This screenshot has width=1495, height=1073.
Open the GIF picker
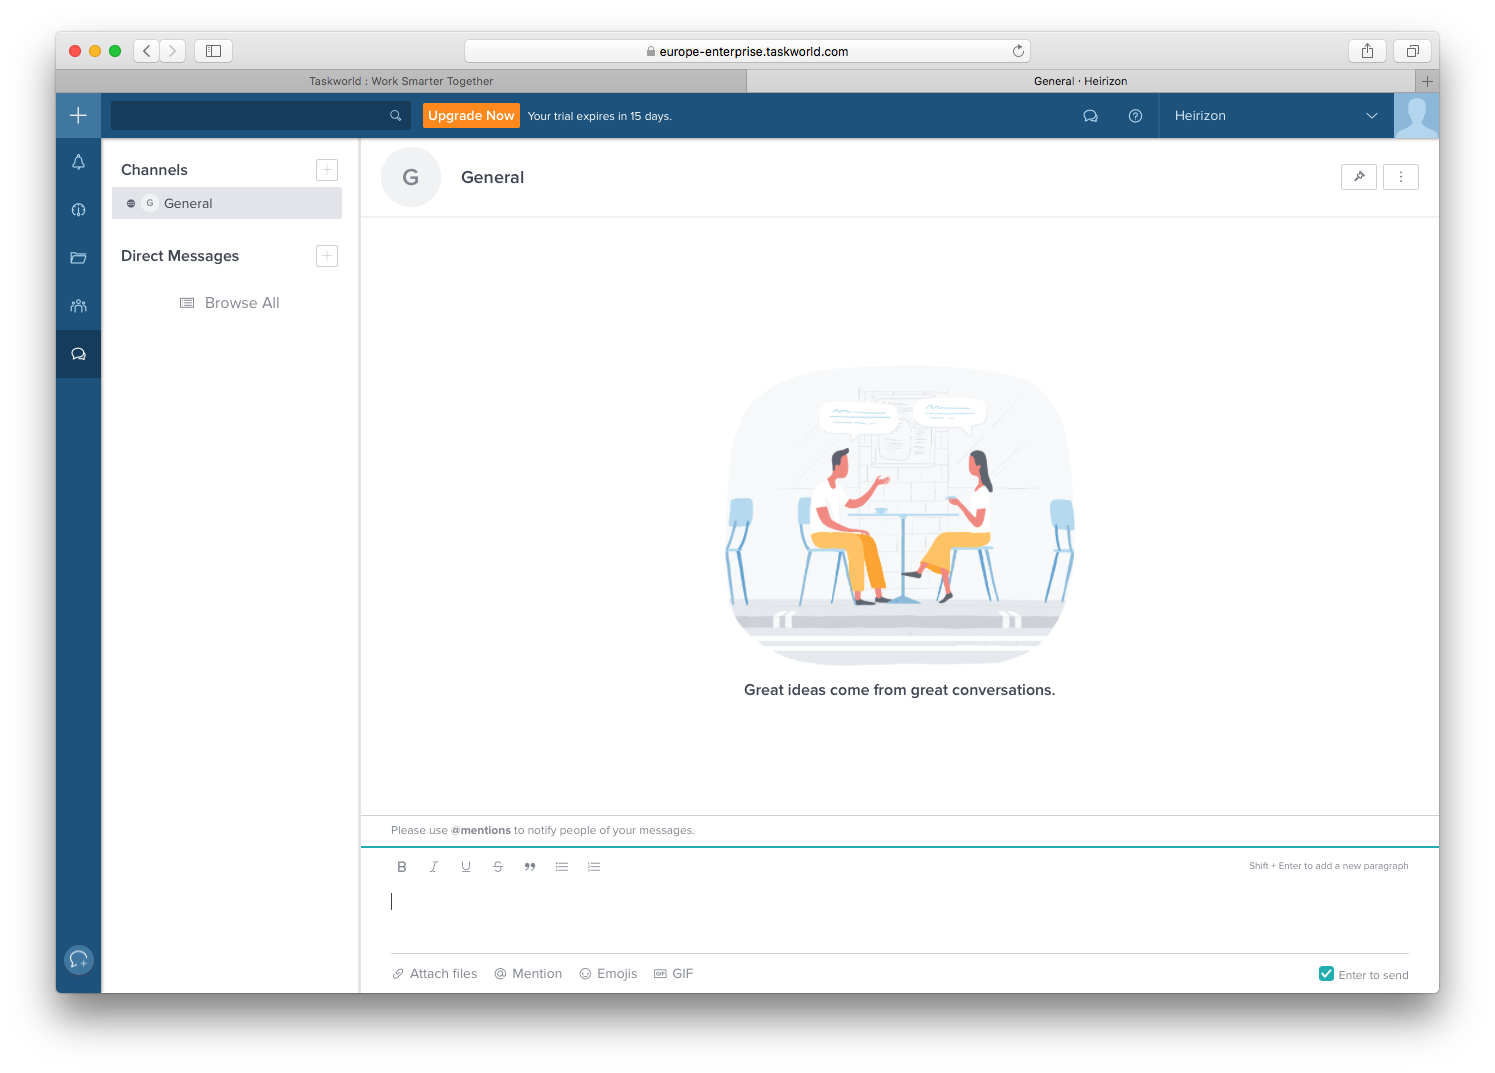pyautogui.click(x=673, y=974)
